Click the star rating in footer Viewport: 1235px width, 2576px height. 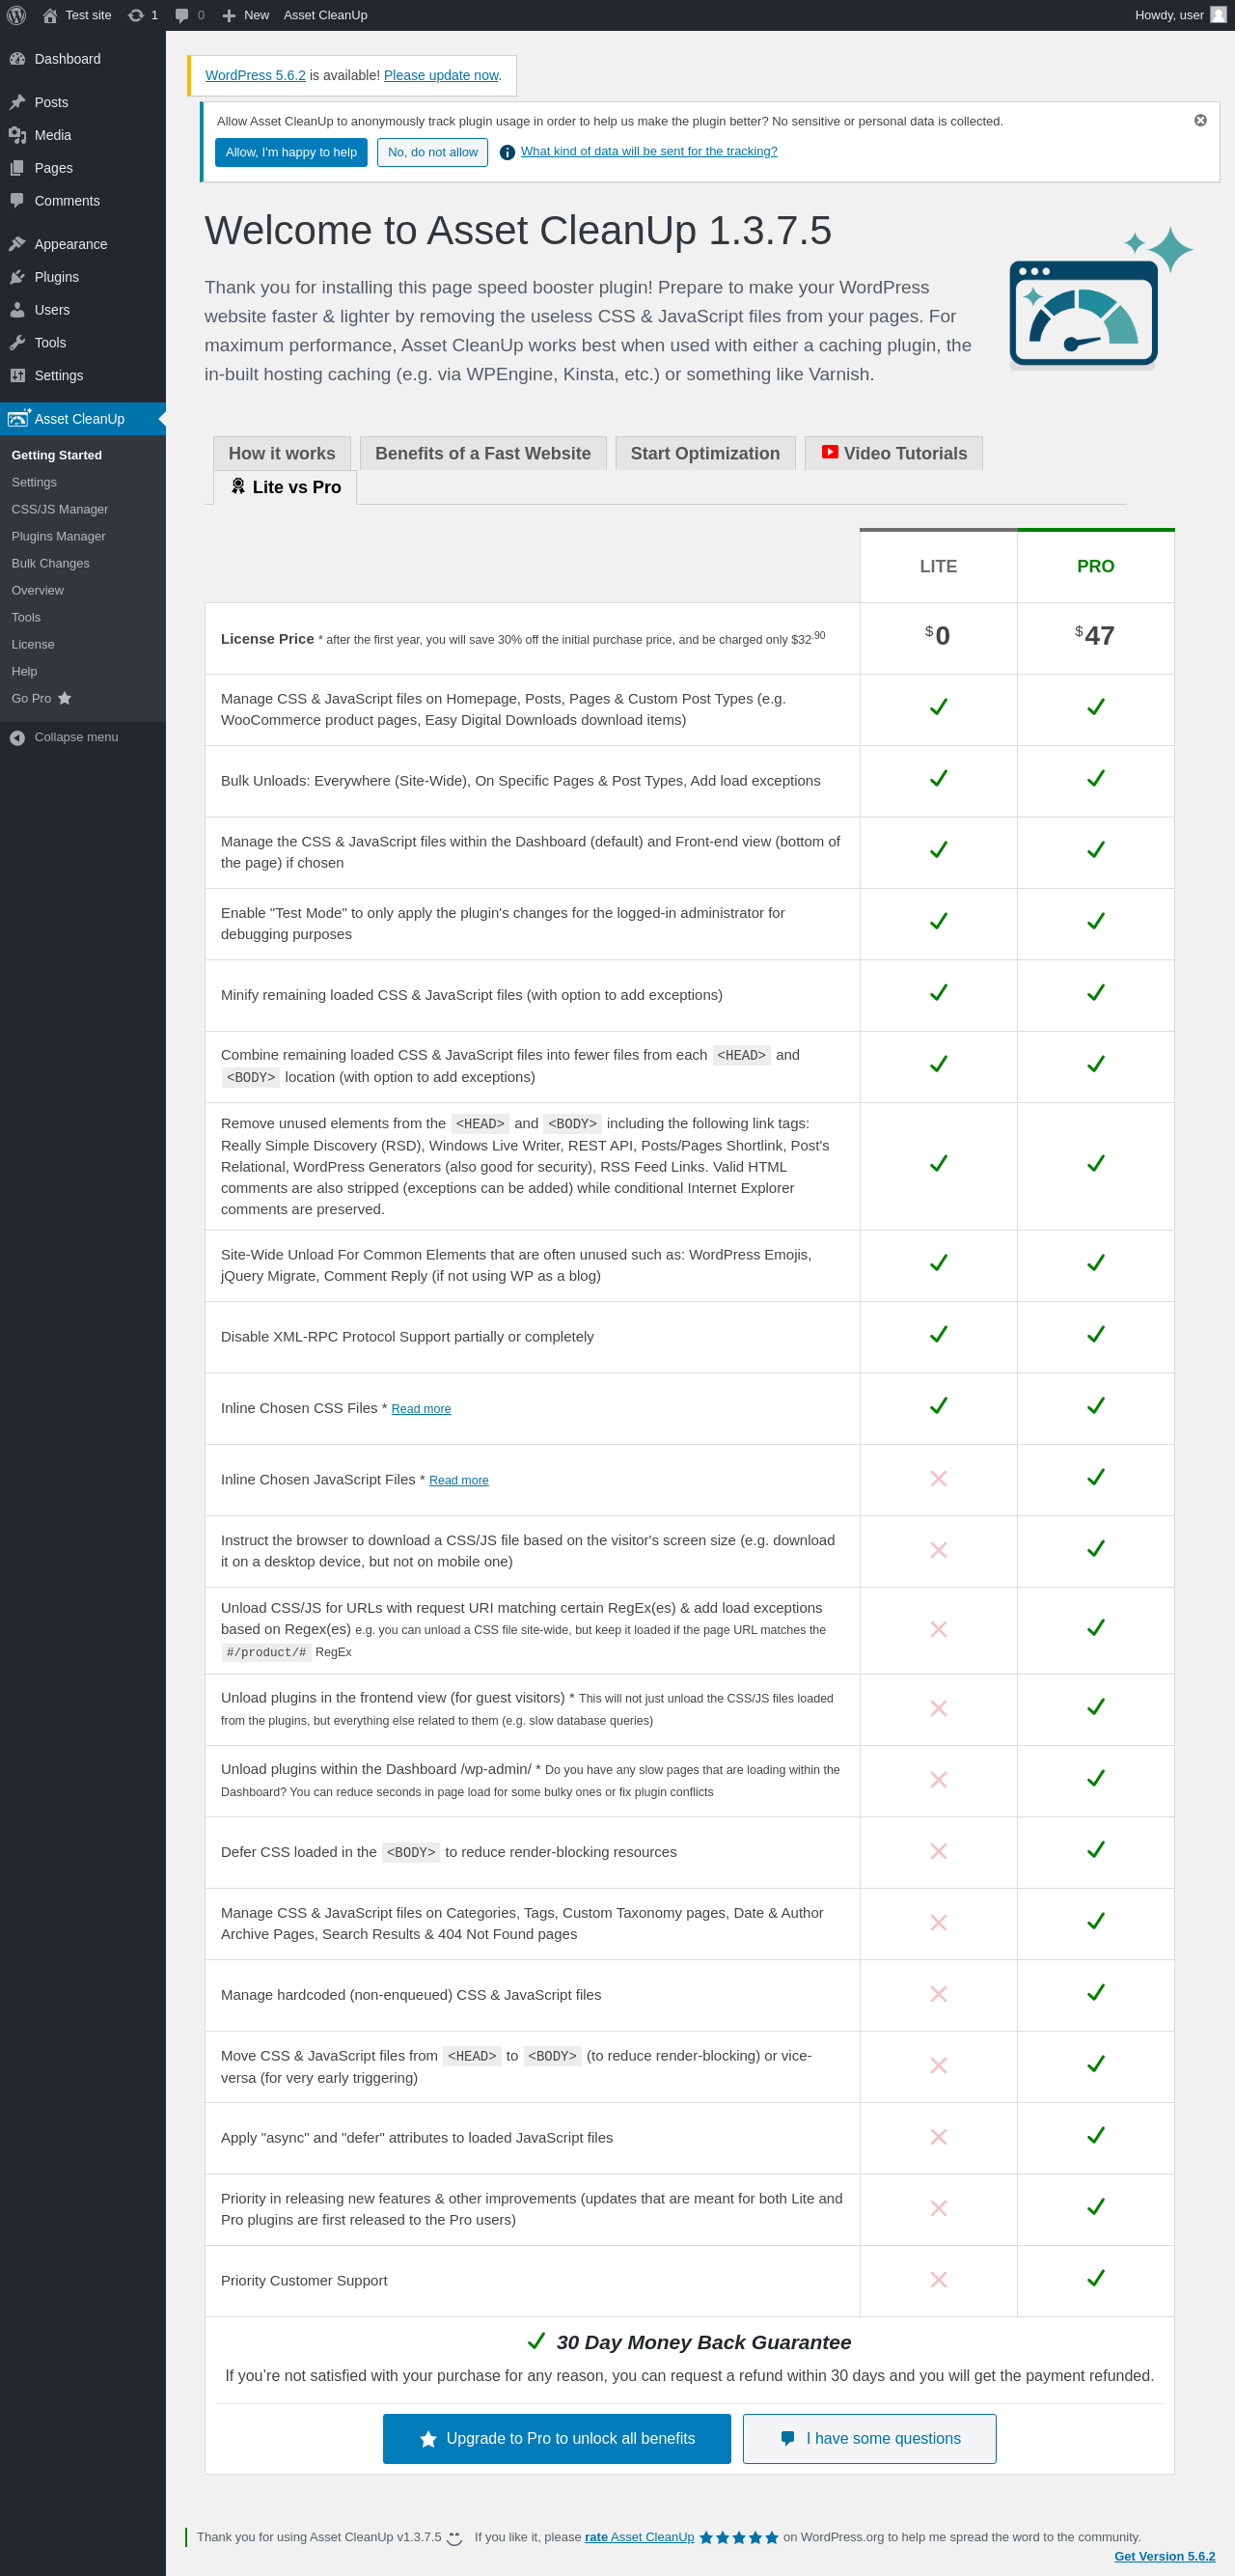tap(739, 2537)
